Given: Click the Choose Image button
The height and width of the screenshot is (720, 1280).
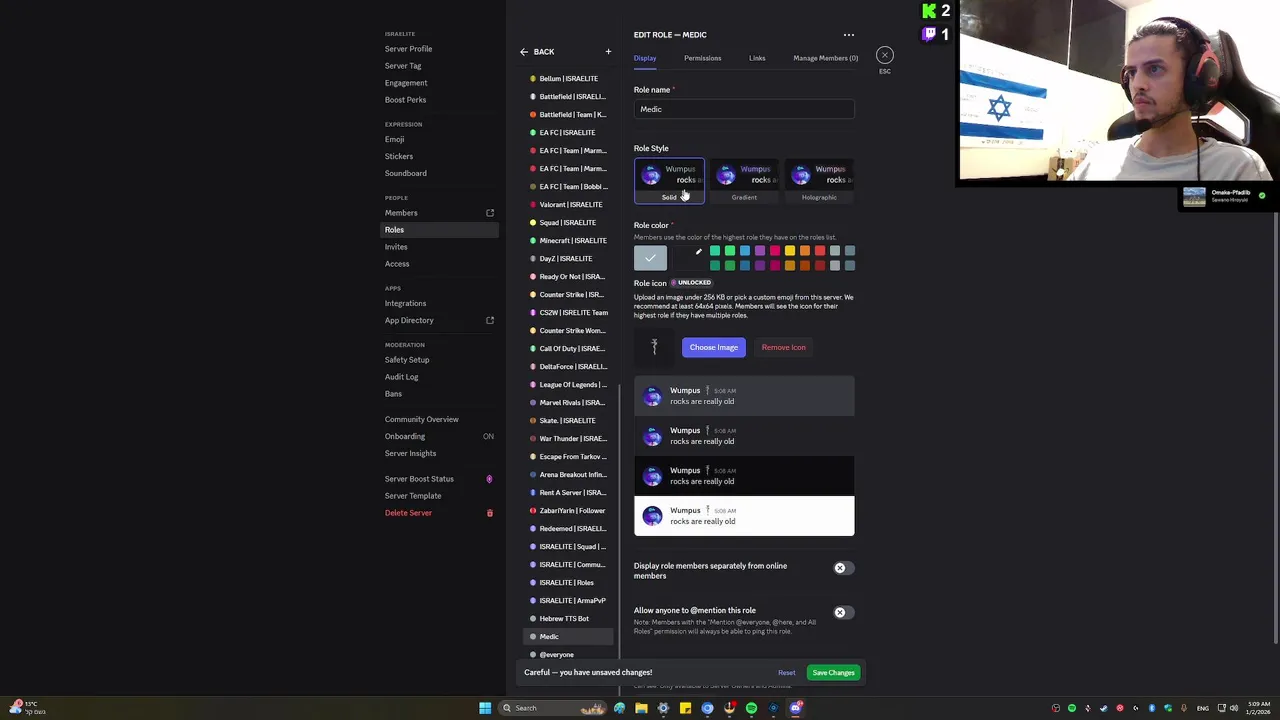Looking at the screenshot, I should tap(714, 347).
